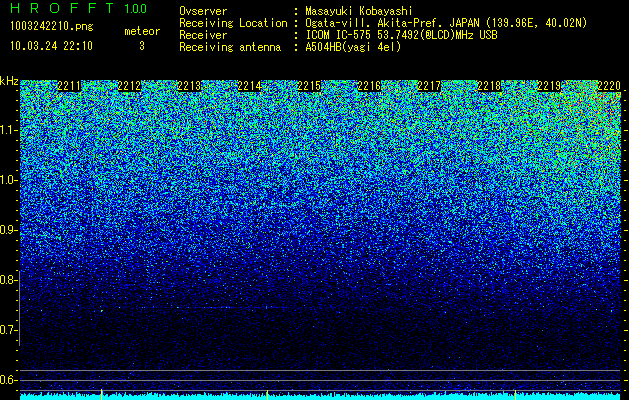
Task: Click the 2214 time label
Action: (249, 86)
